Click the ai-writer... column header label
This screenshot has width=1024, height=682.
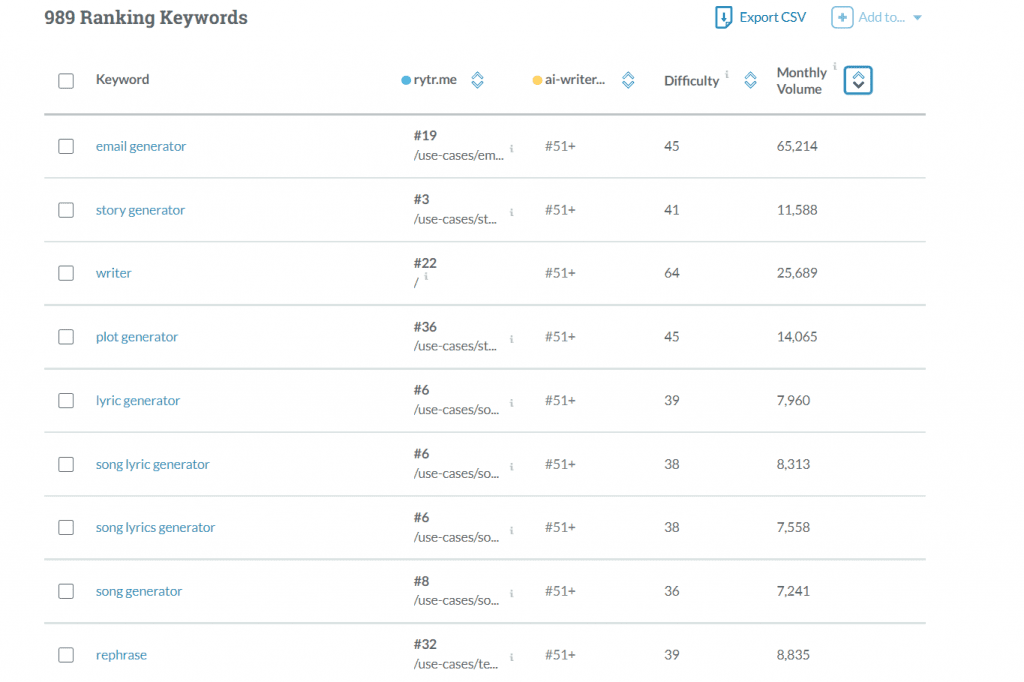click(575, 80)
